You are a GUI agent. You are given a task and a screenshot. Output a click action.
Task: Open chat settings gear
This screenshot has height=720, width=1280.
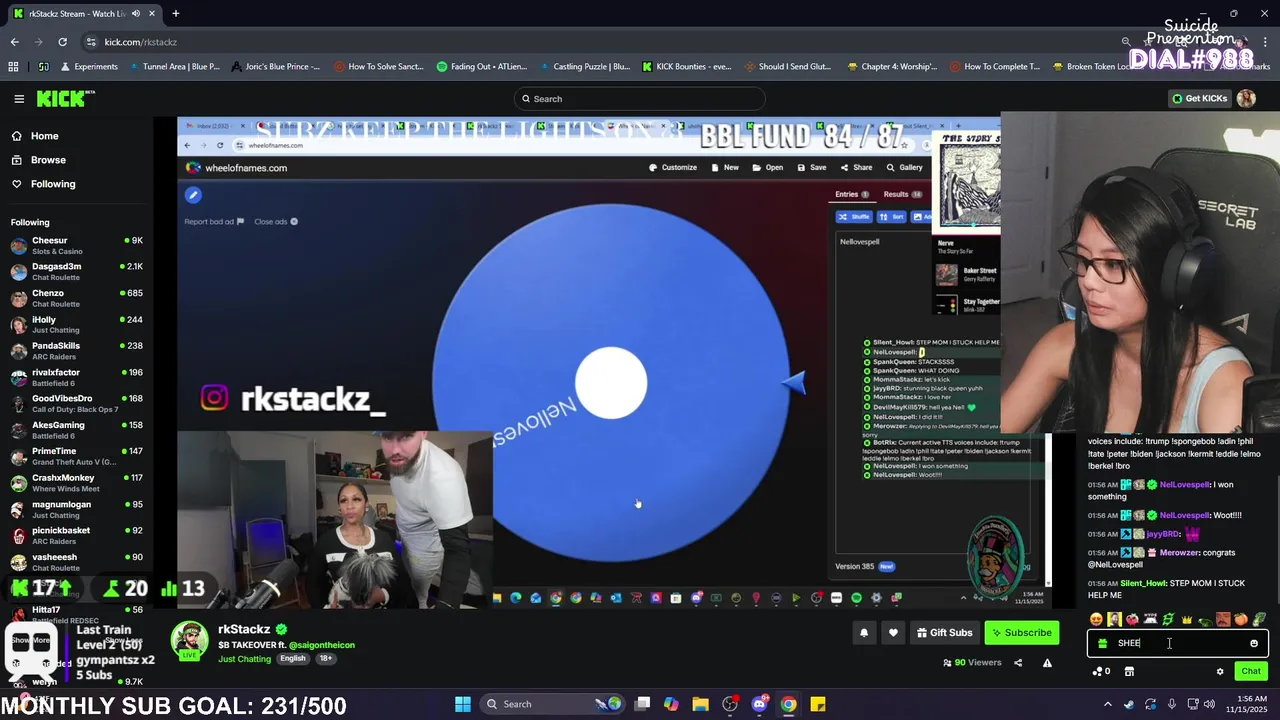[x=1220, y=671]
